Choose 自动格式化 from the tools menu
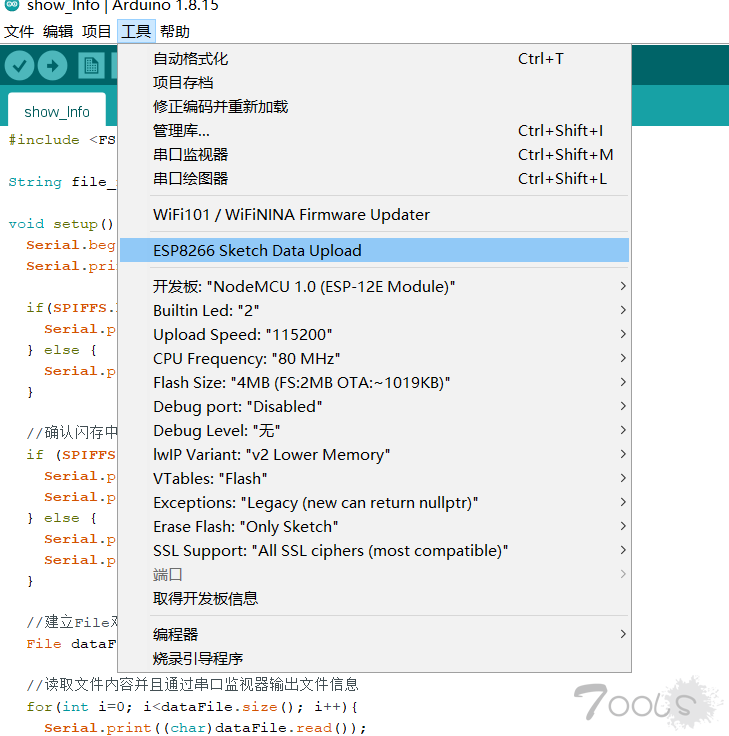Screen dimensions: 729x736 click(x=374, y=59)
